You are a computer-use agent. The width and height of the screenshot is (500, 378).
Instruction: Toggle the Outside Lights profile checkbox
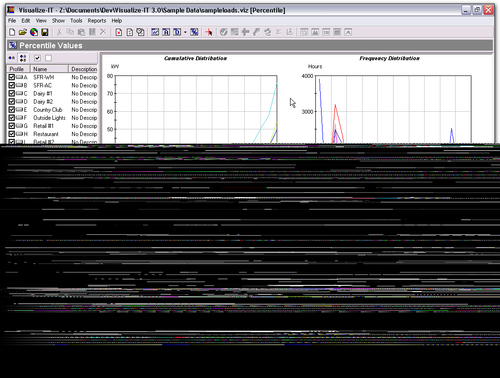[12, 118]
